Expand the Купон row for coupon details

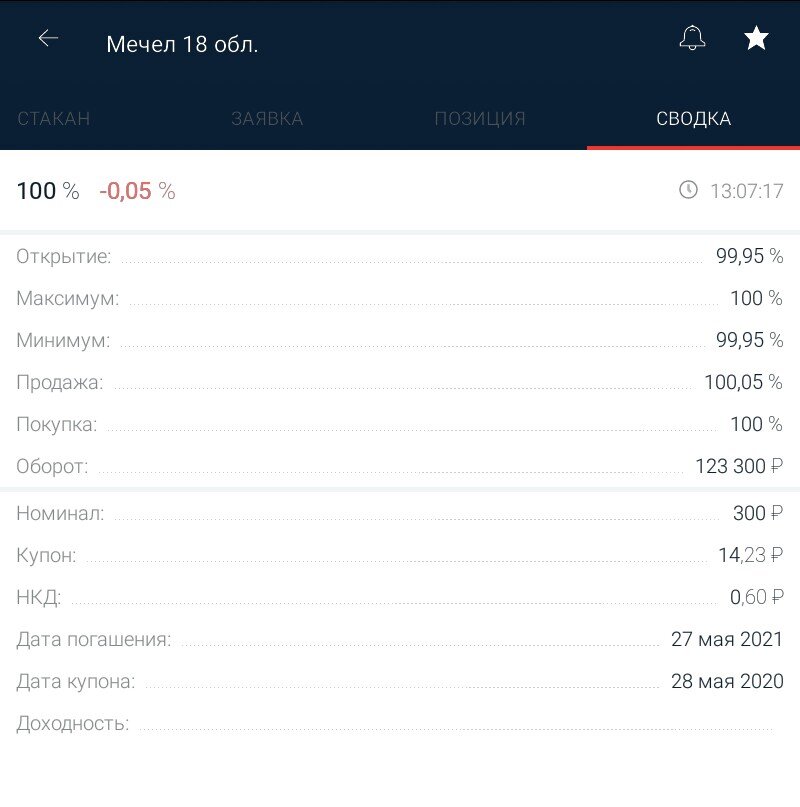[400, 556]
